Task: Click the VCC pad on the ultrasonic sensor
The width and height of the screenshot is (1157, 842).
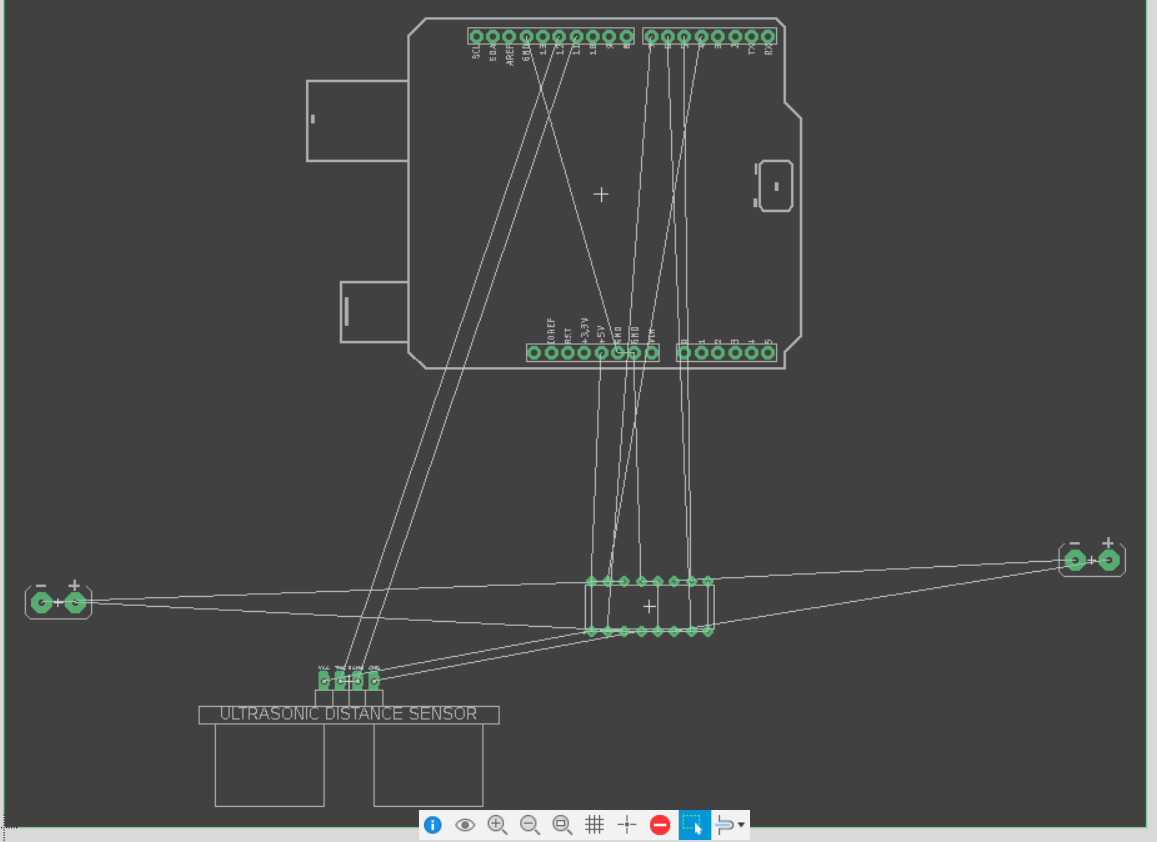Action: [324, 681]
